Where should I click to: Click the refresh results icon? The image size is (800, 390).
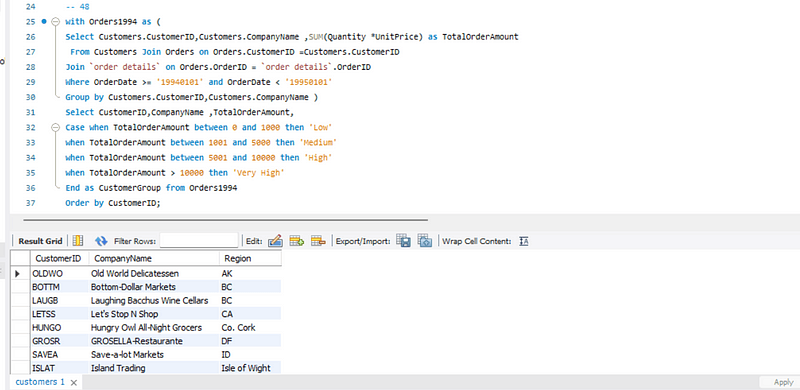[101, 241]
